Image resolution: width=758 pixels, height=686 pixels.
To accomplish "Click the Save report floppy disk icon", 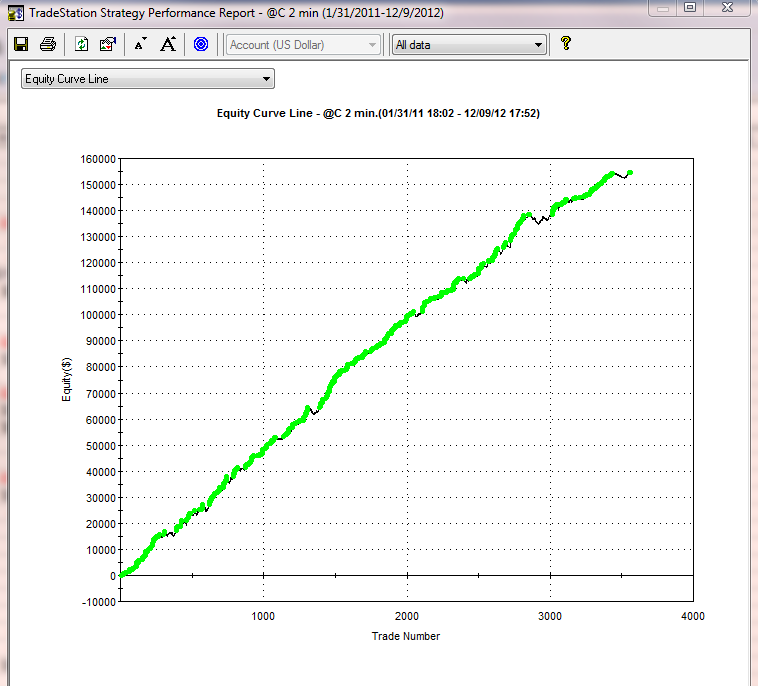I will (20, 44).
